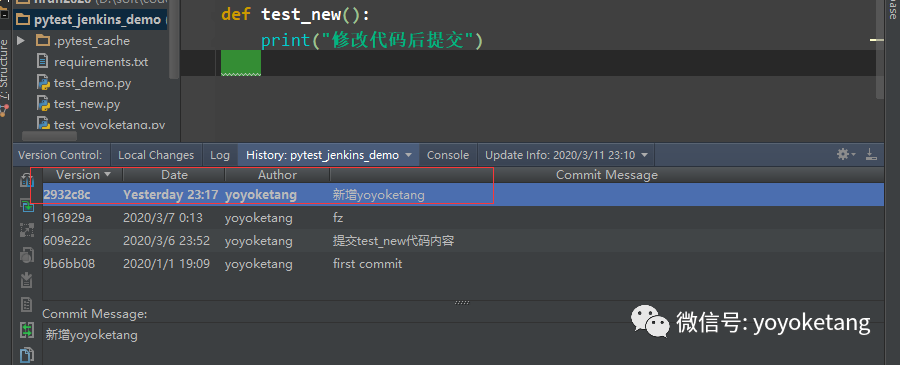Hide the Version Control tool window
Viewport: 900px width, 365px height.
coord(871,154)
